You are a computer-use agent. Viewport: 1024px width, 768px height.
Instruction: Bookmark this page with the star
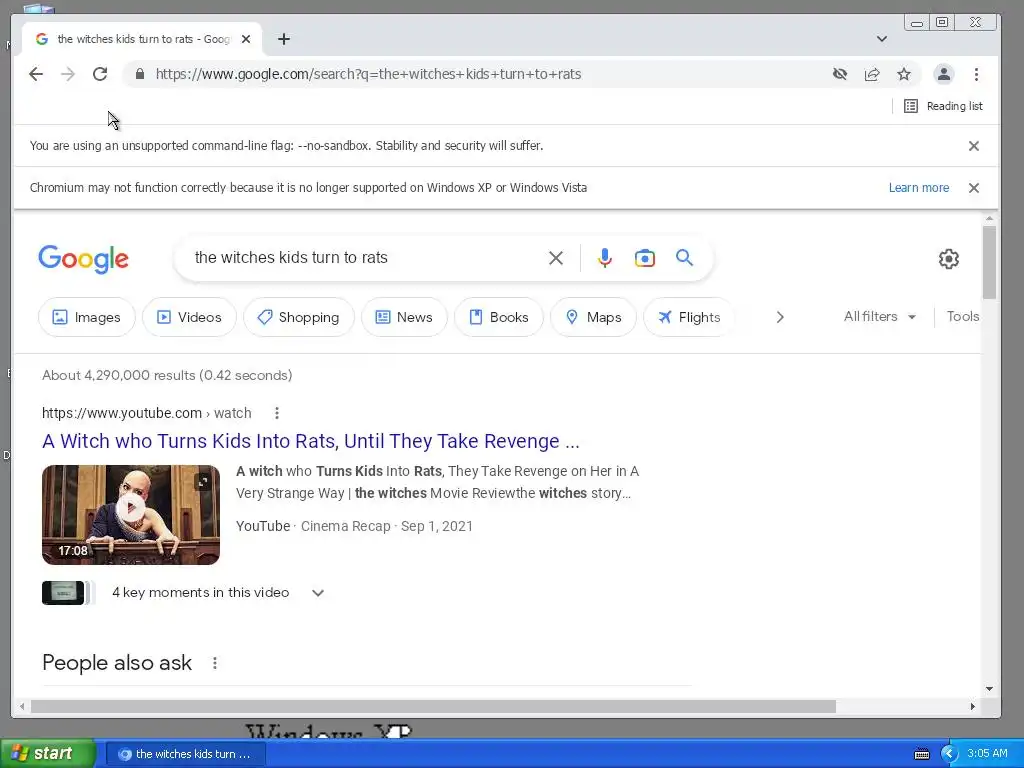tap(904, 74)
